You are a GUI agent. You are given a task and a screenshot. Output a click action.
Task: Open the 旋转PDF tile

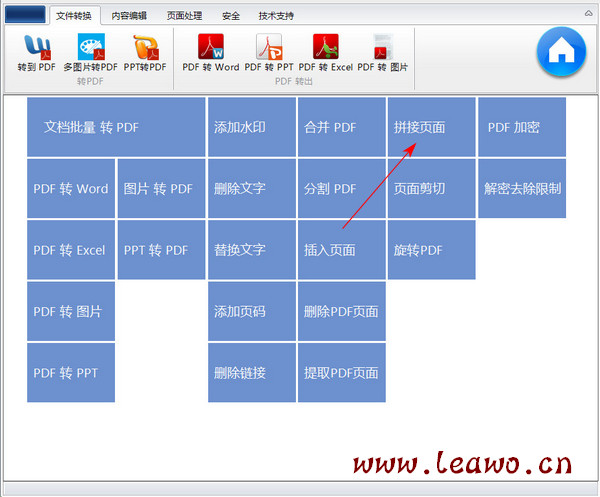[432, 250]
